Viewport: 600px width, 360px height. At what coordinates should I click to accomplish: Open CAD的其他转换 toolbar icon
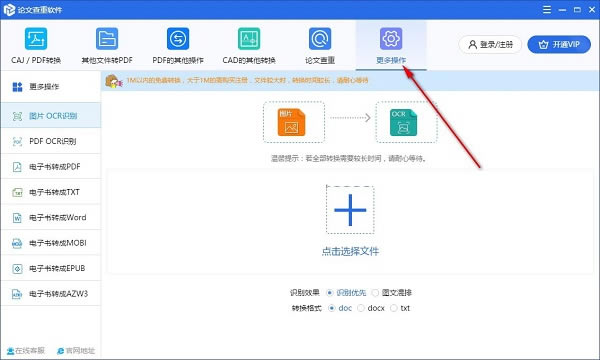(x=249, y=39)
